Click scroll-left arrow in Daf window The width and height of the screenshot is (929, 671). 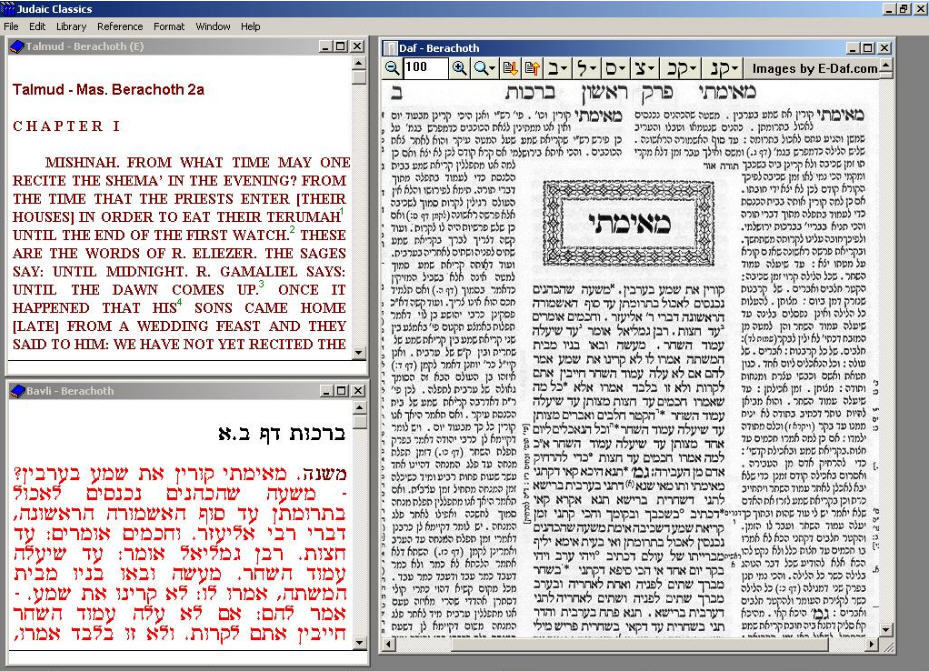coord(388,644)
